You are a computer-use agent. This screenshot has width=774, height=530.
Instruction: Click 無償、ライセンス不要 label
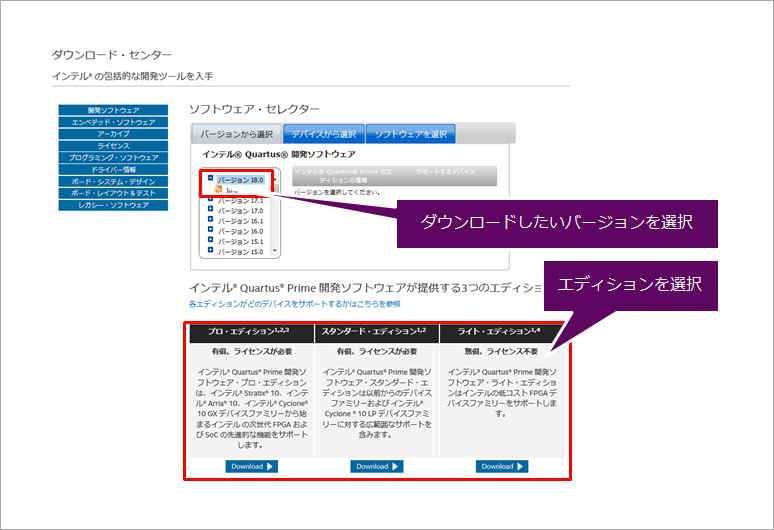click(x=501, y=351)
